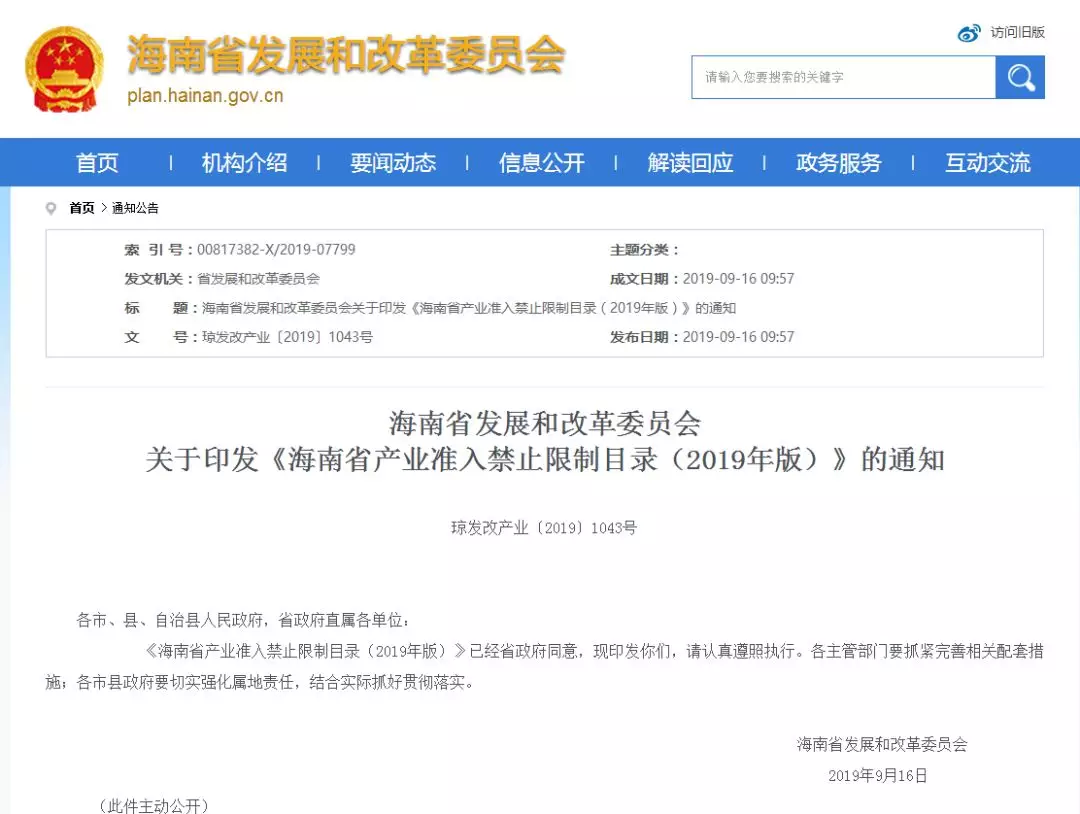
Task: Go to 信息公开 in the navigation bar
Action: [541, 163]
